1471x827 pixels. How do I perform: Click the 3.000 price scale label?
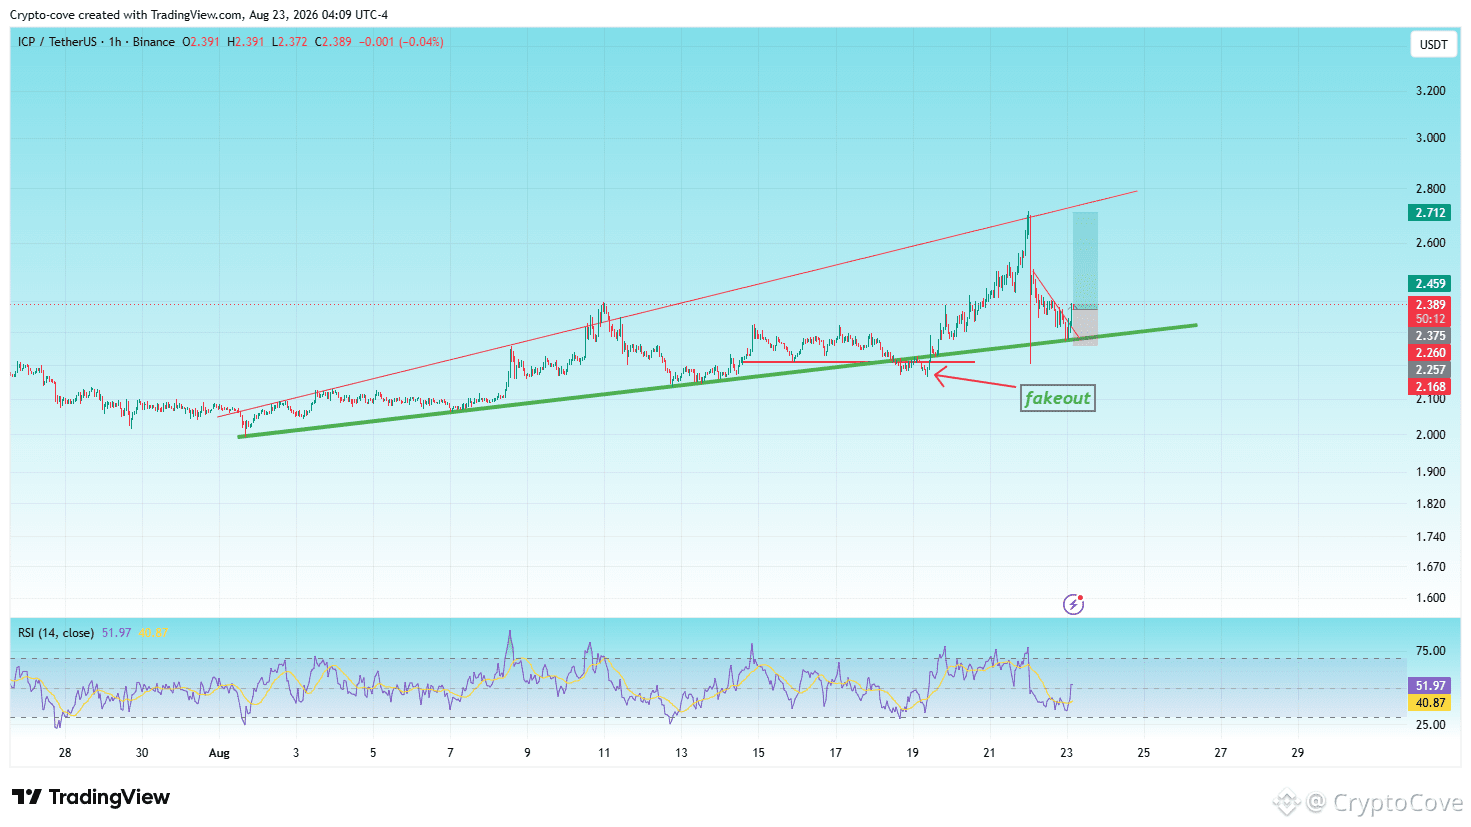(x=1431, y=138)
